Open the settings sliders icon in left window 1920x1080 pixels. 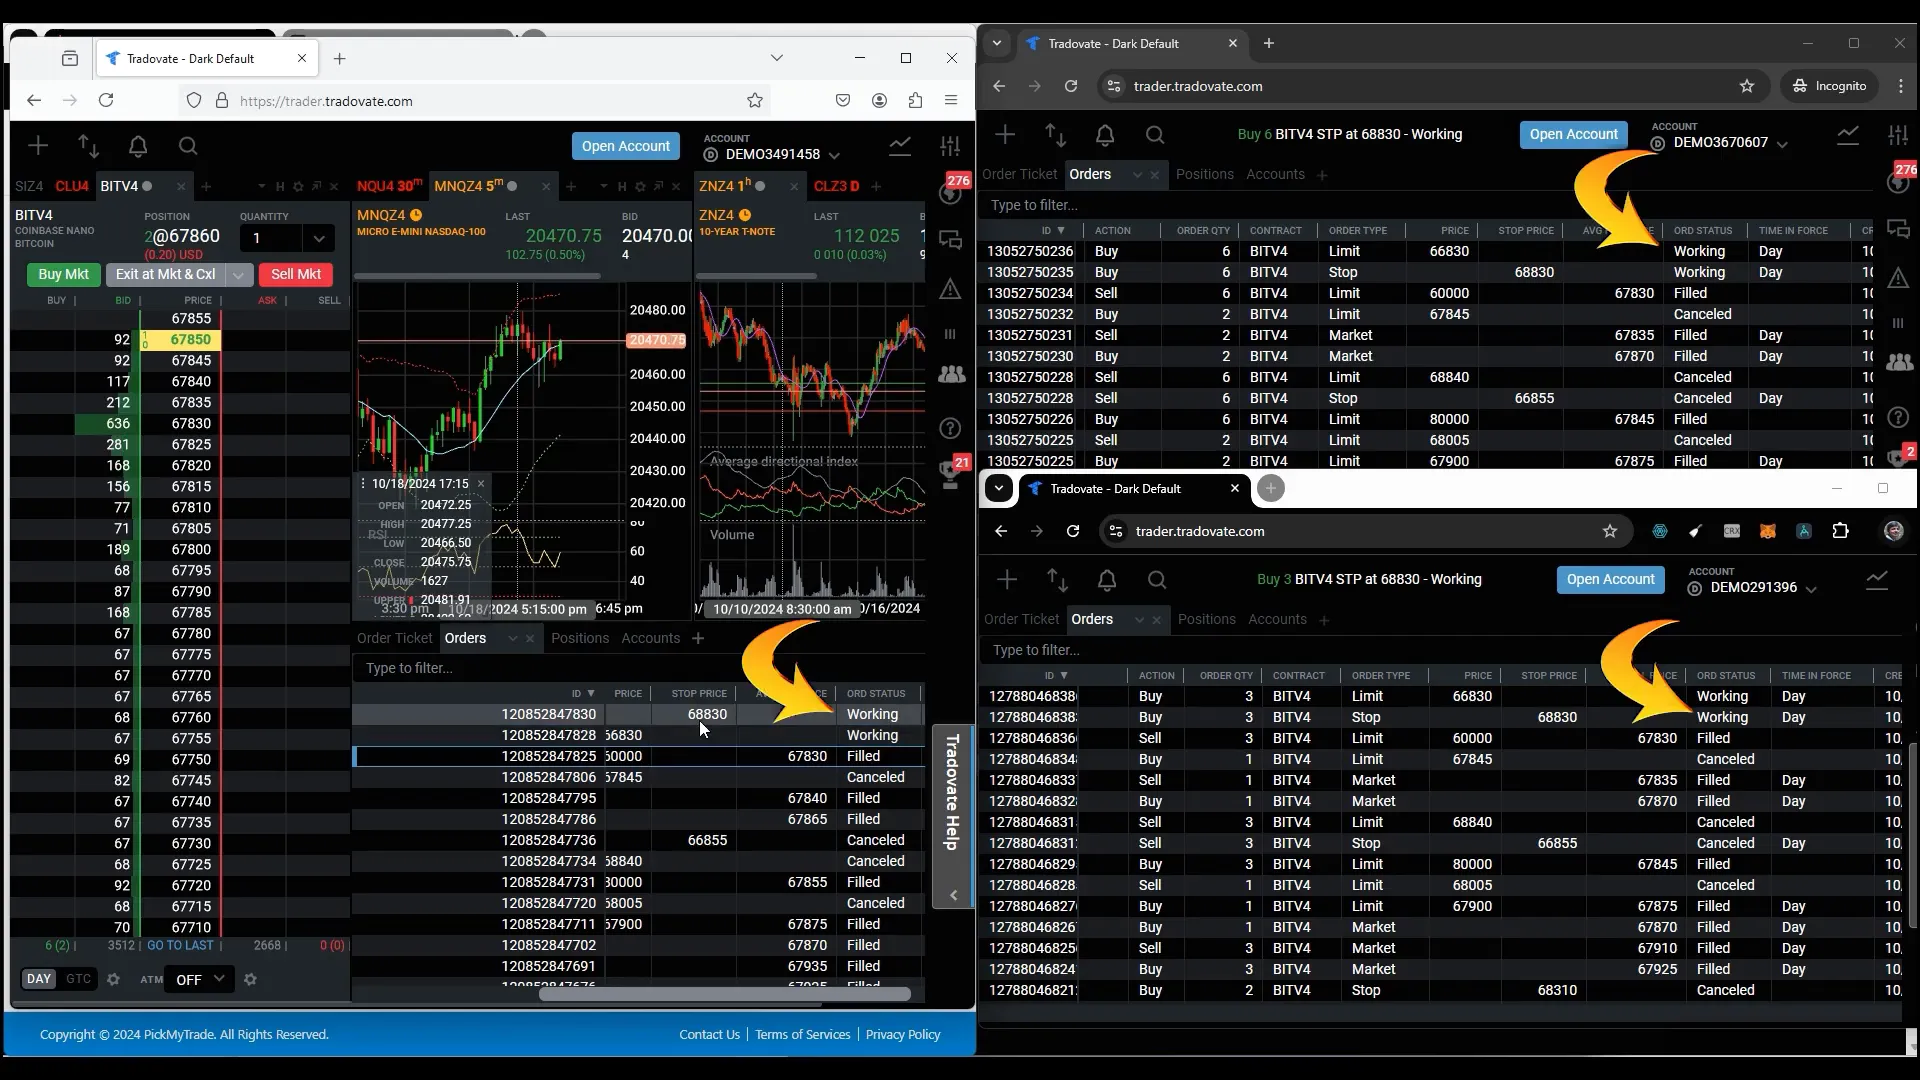950,146
